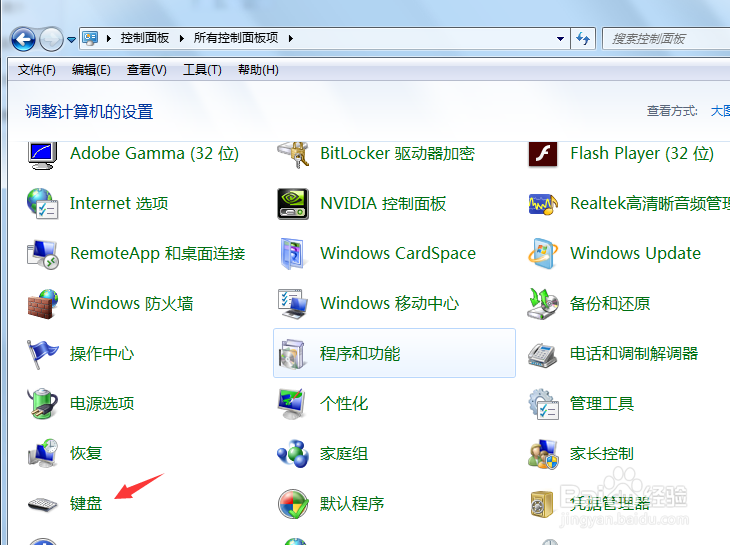Expand the arrow after 所有控制面板项 breadcrumb
730x545 pixels.
291,39
